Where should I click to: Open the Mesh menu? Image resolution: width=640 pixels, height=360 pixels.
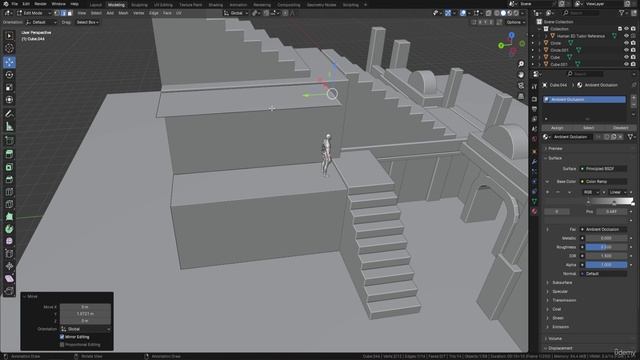(x=123, y=13)
